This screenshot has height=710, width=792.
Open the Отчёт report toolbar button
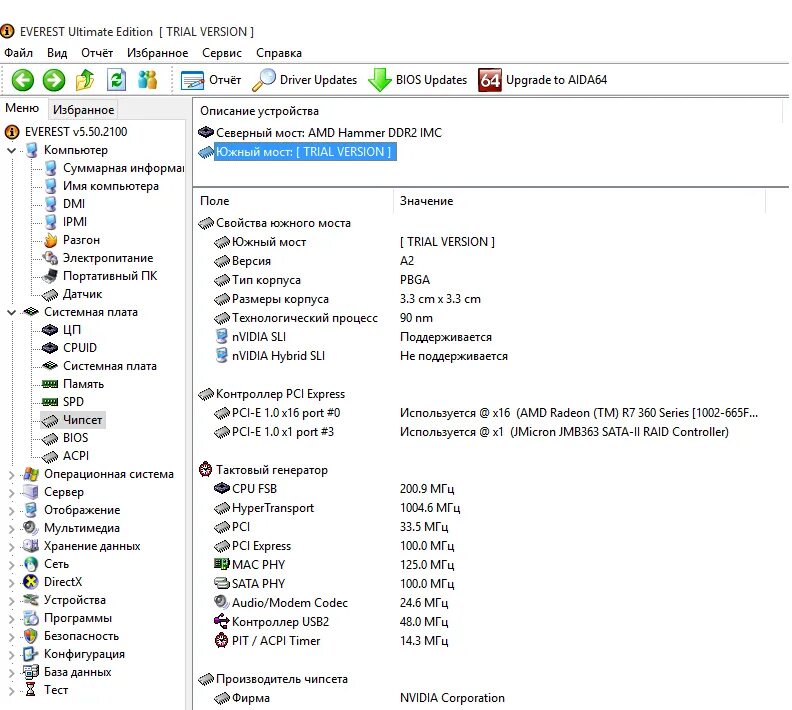(x=211, y=80)
